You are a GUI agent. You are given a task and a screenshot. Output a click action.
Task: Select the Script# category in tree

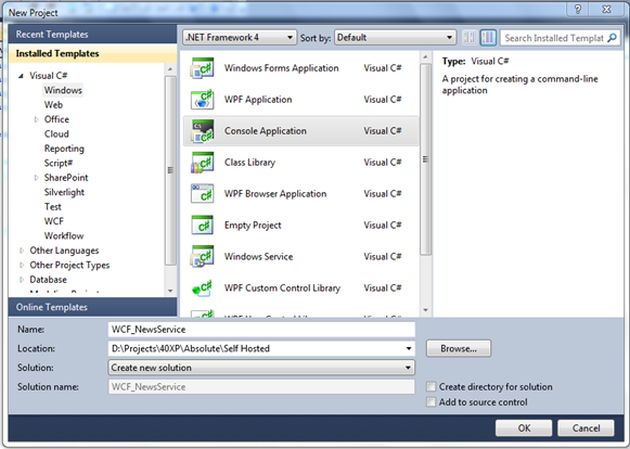58,163
